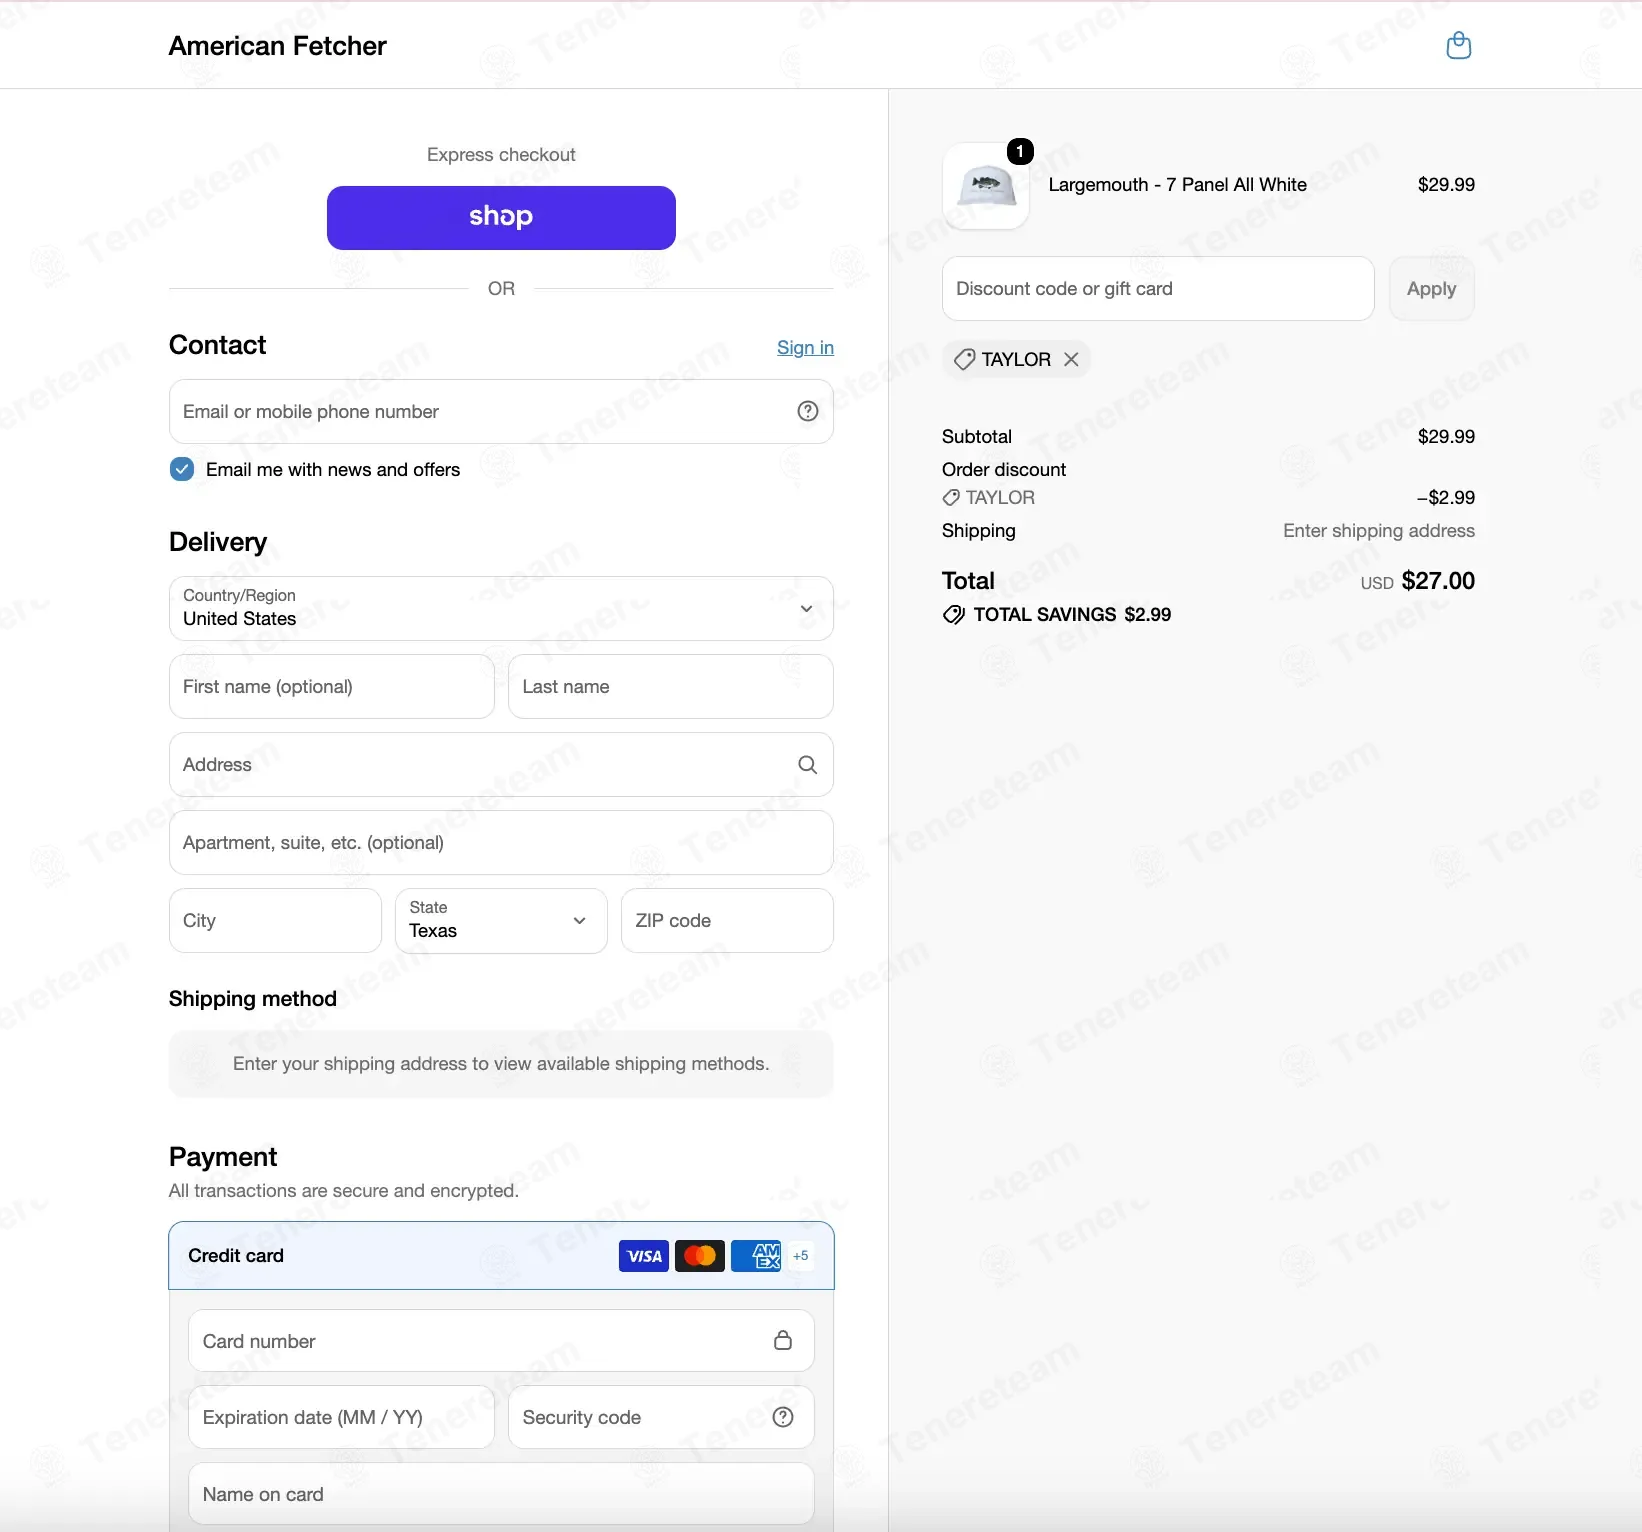Click the Subtotal $29.99 amount

[x=1446, y=437]
